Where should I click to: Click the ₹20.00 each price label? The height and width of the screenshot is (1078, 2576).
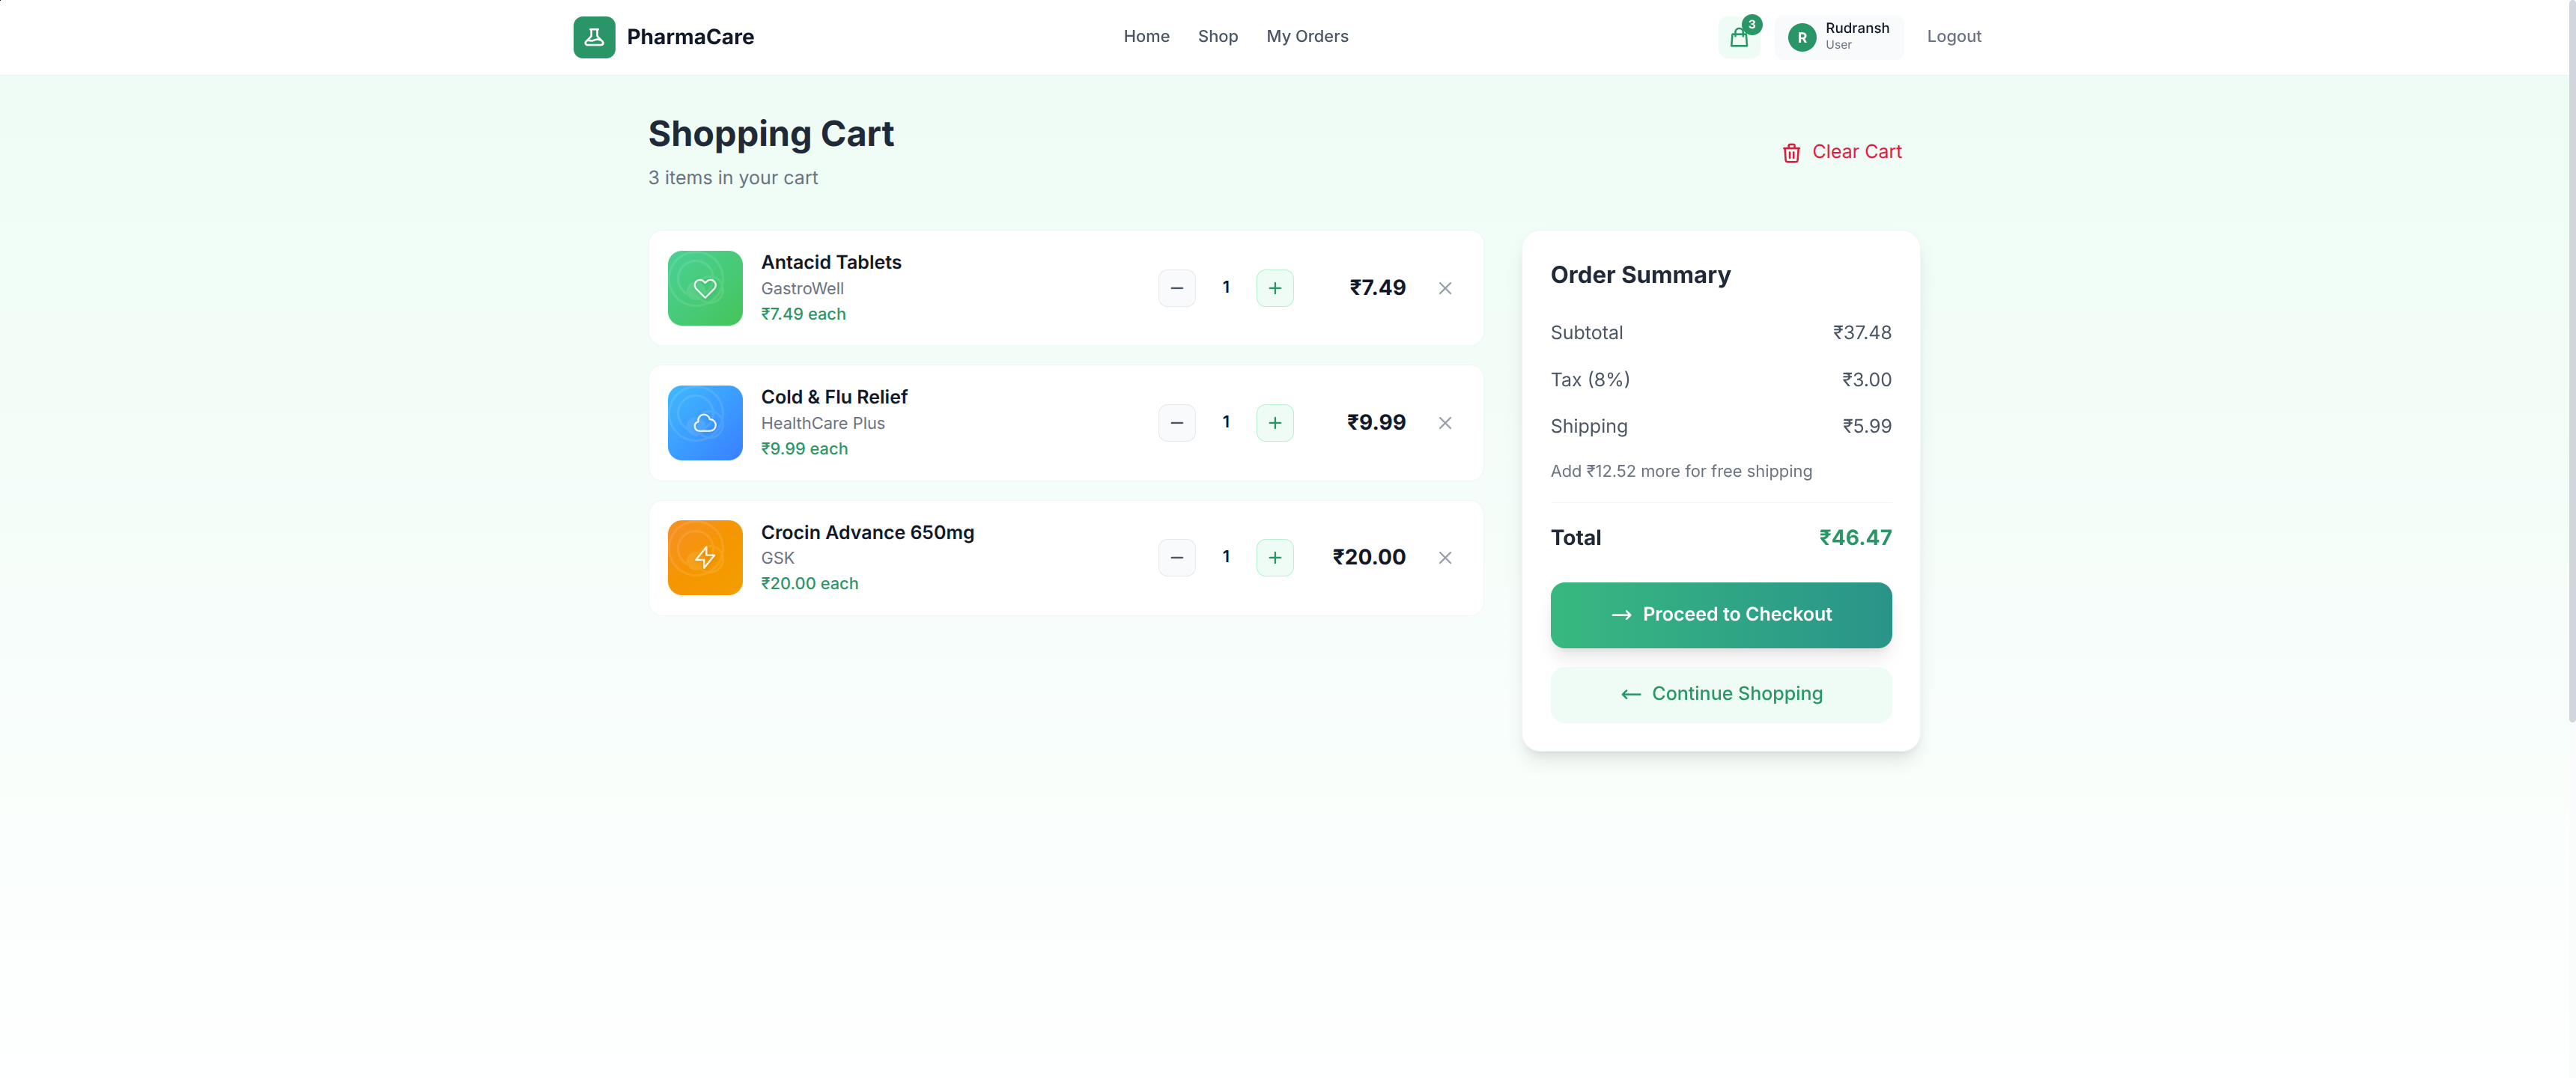pyautogui.click(x=809, y=583)
